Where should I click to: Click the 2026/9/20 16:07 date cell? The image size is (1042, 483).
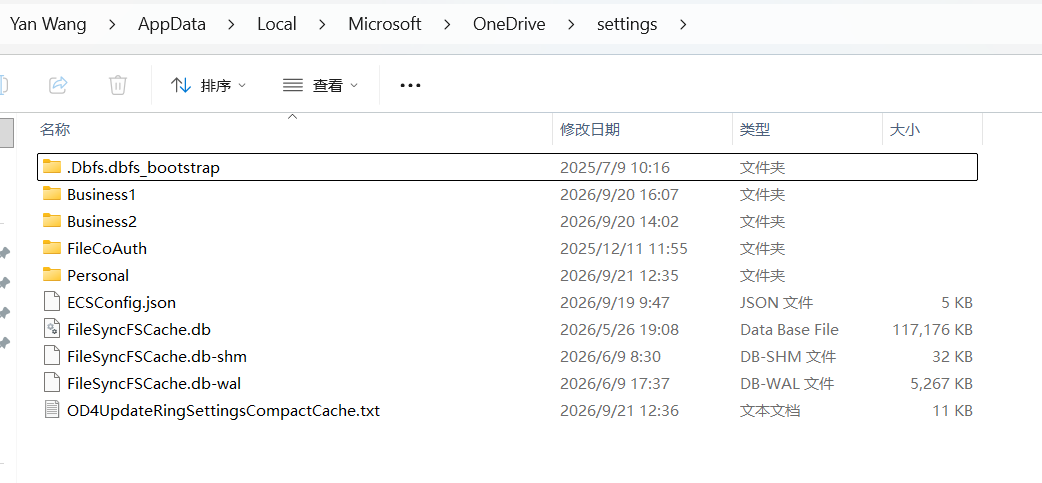point(619,195)
